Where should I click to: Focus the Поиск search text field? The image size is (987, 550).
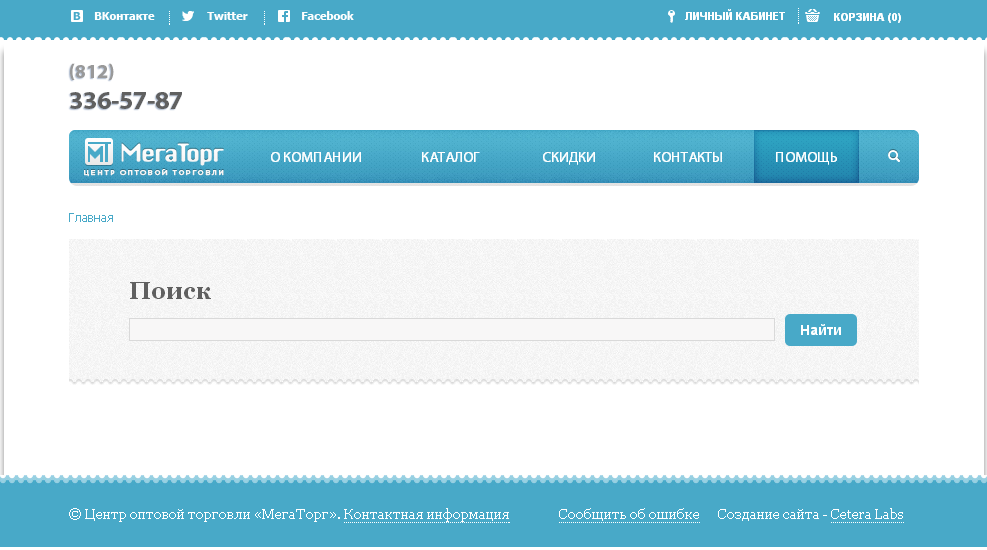(451, 330)
